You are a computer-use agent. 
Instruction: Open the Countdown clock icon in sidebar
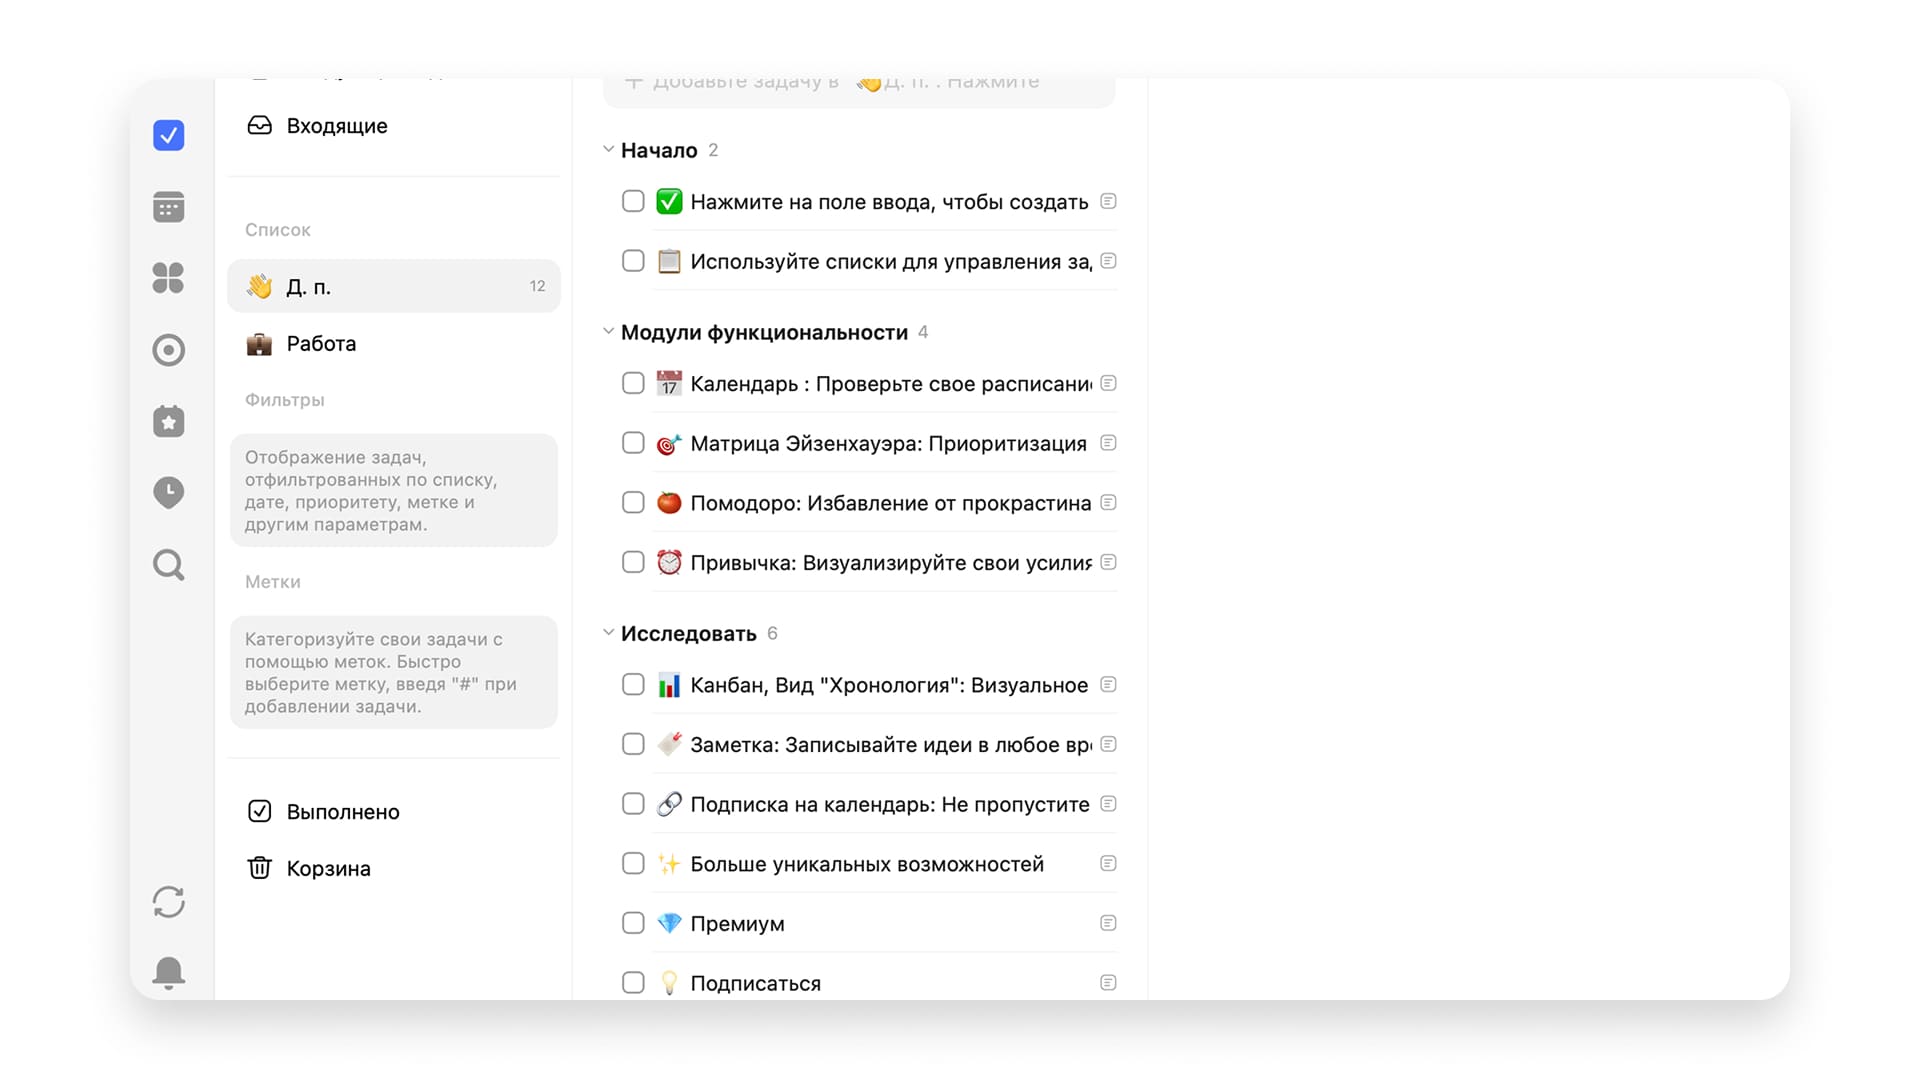tap(168, 493)
